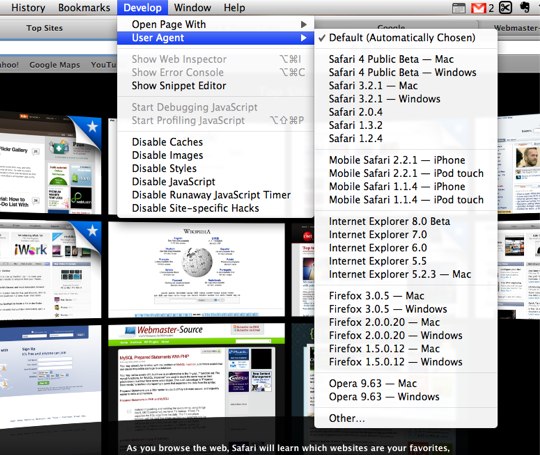The width and height of the screenshot is (540, 455).
Task: Toggle Disable JavaScript option
Action: point(215,182)
